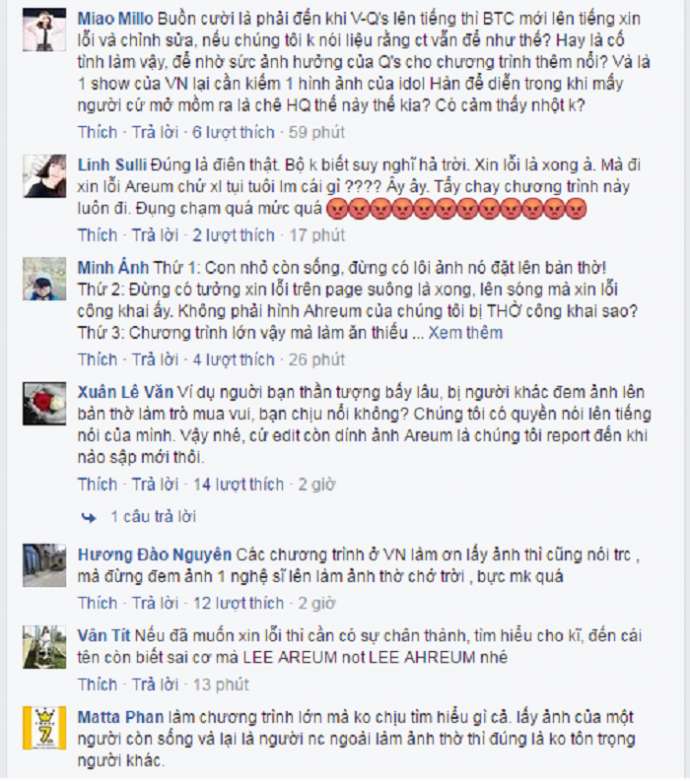Screen dimensions: 690x781
Task: Click Matta Phan's crown avatar
Action: point(44,728)
